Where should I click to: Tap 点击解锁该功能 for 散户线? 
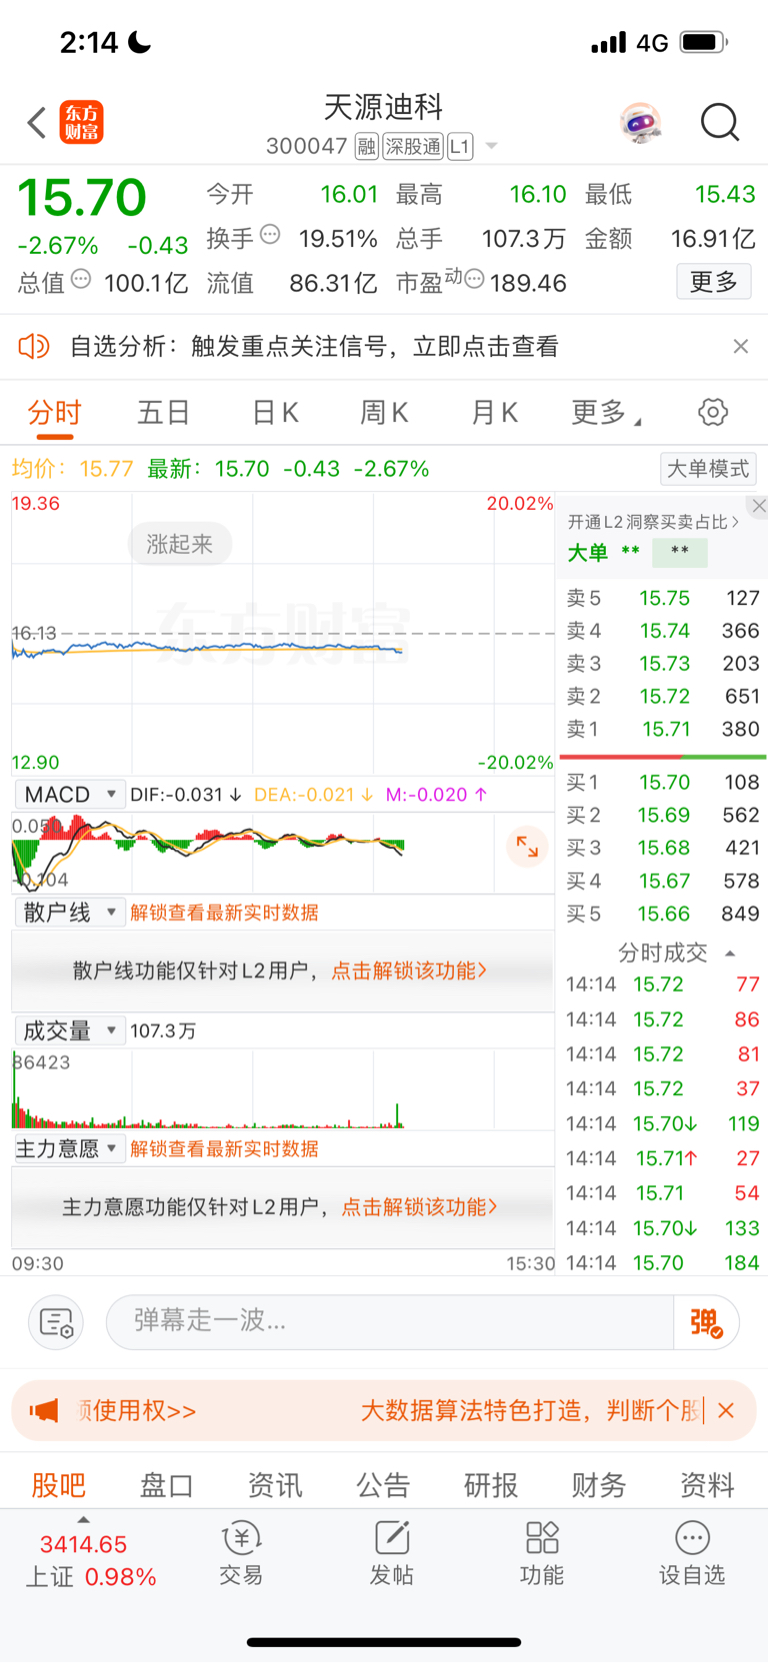pos(409,970)
